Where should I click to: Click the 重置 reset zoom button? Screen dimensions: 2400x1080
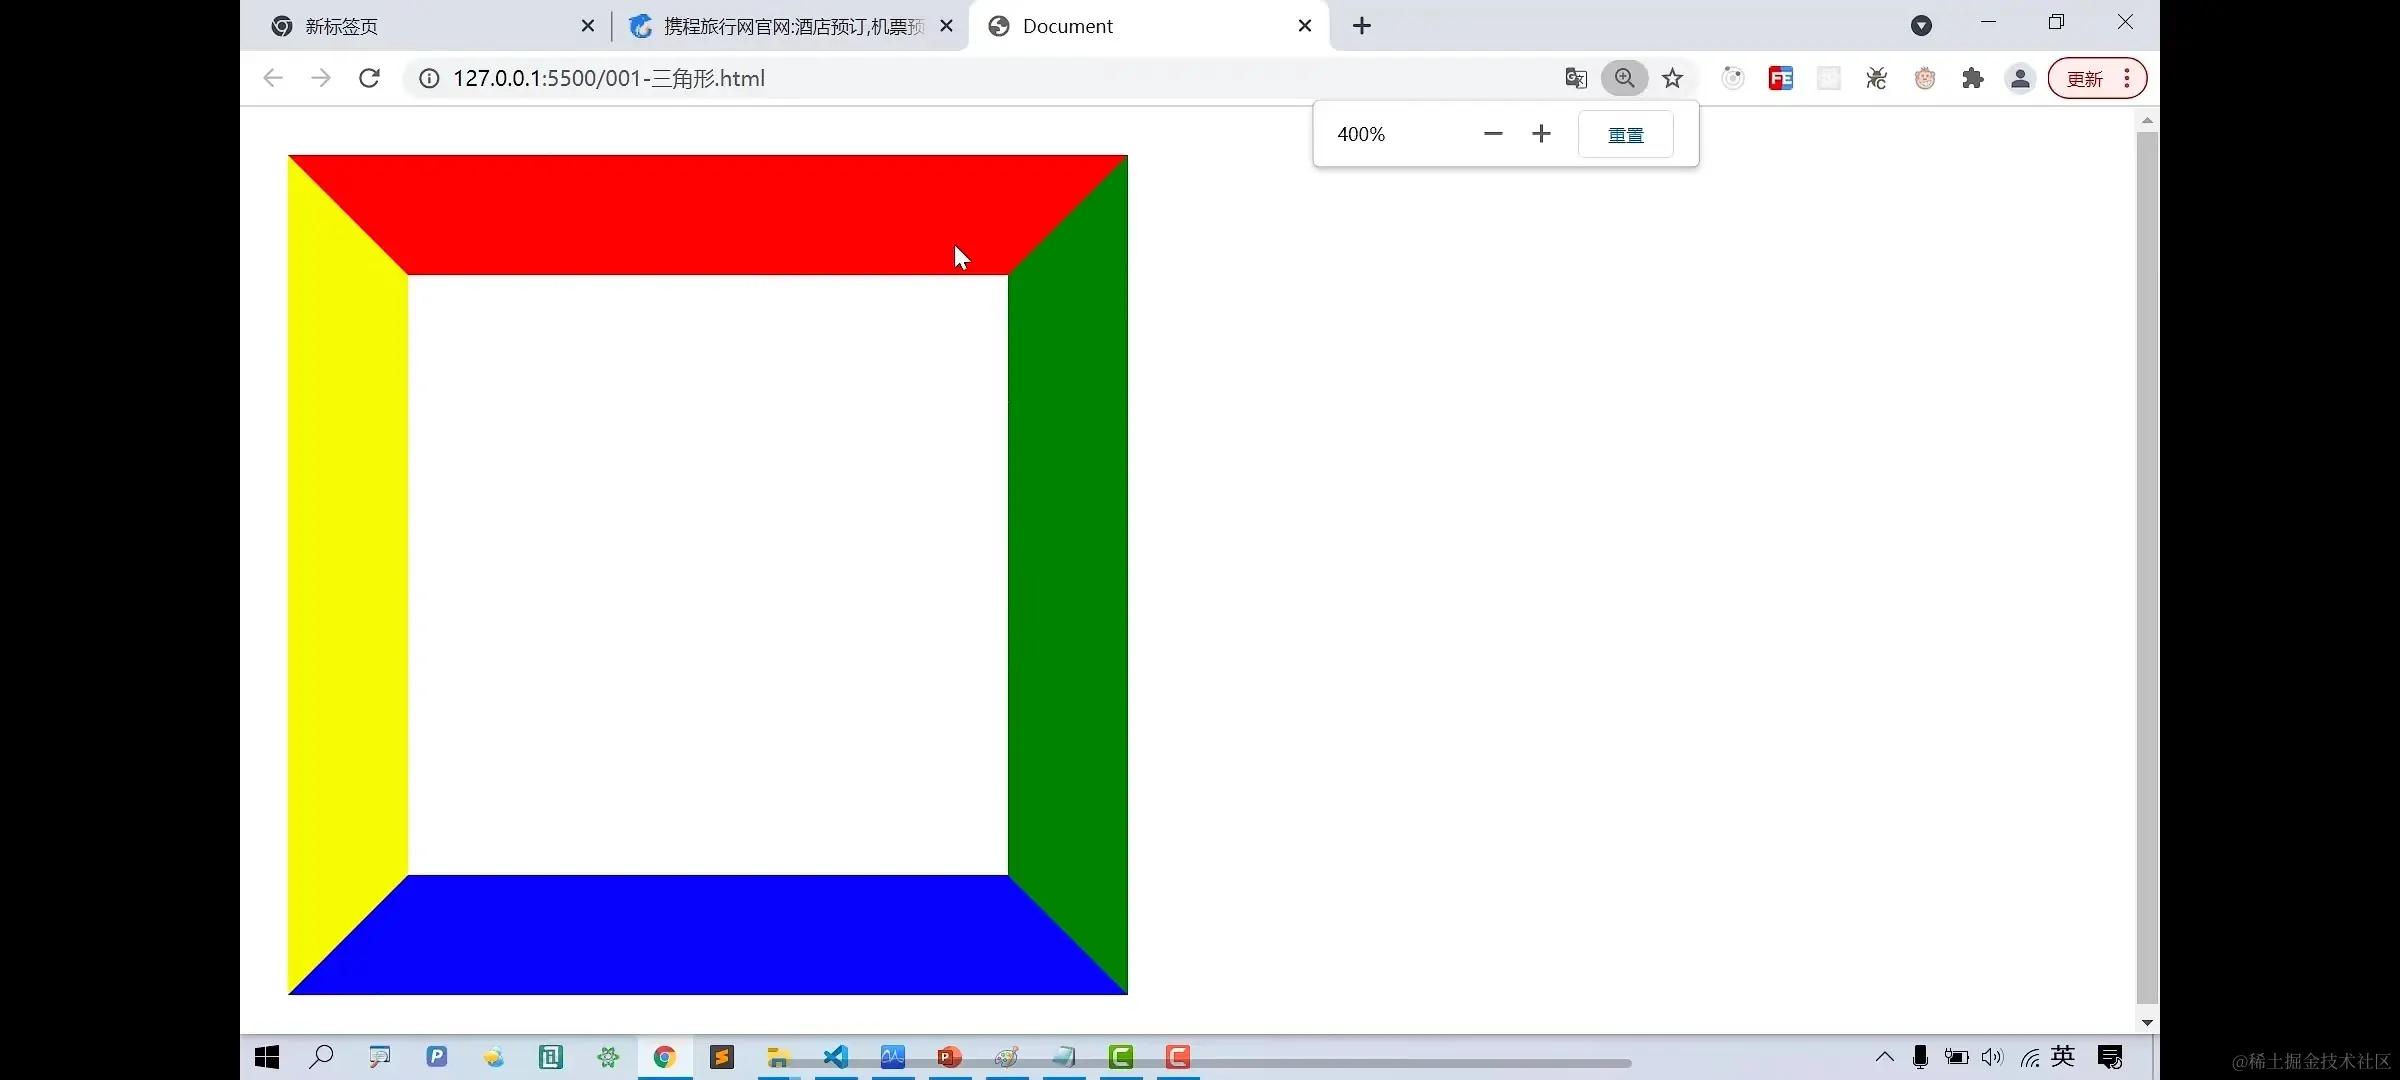1625,135
